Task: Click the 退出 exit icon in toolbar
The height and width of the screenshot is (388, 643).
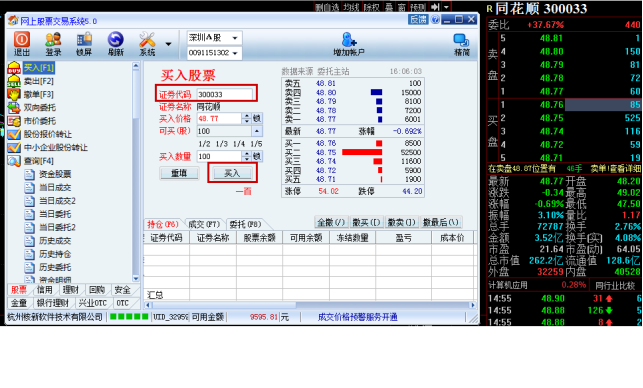Action: click(x=22, y=43)
